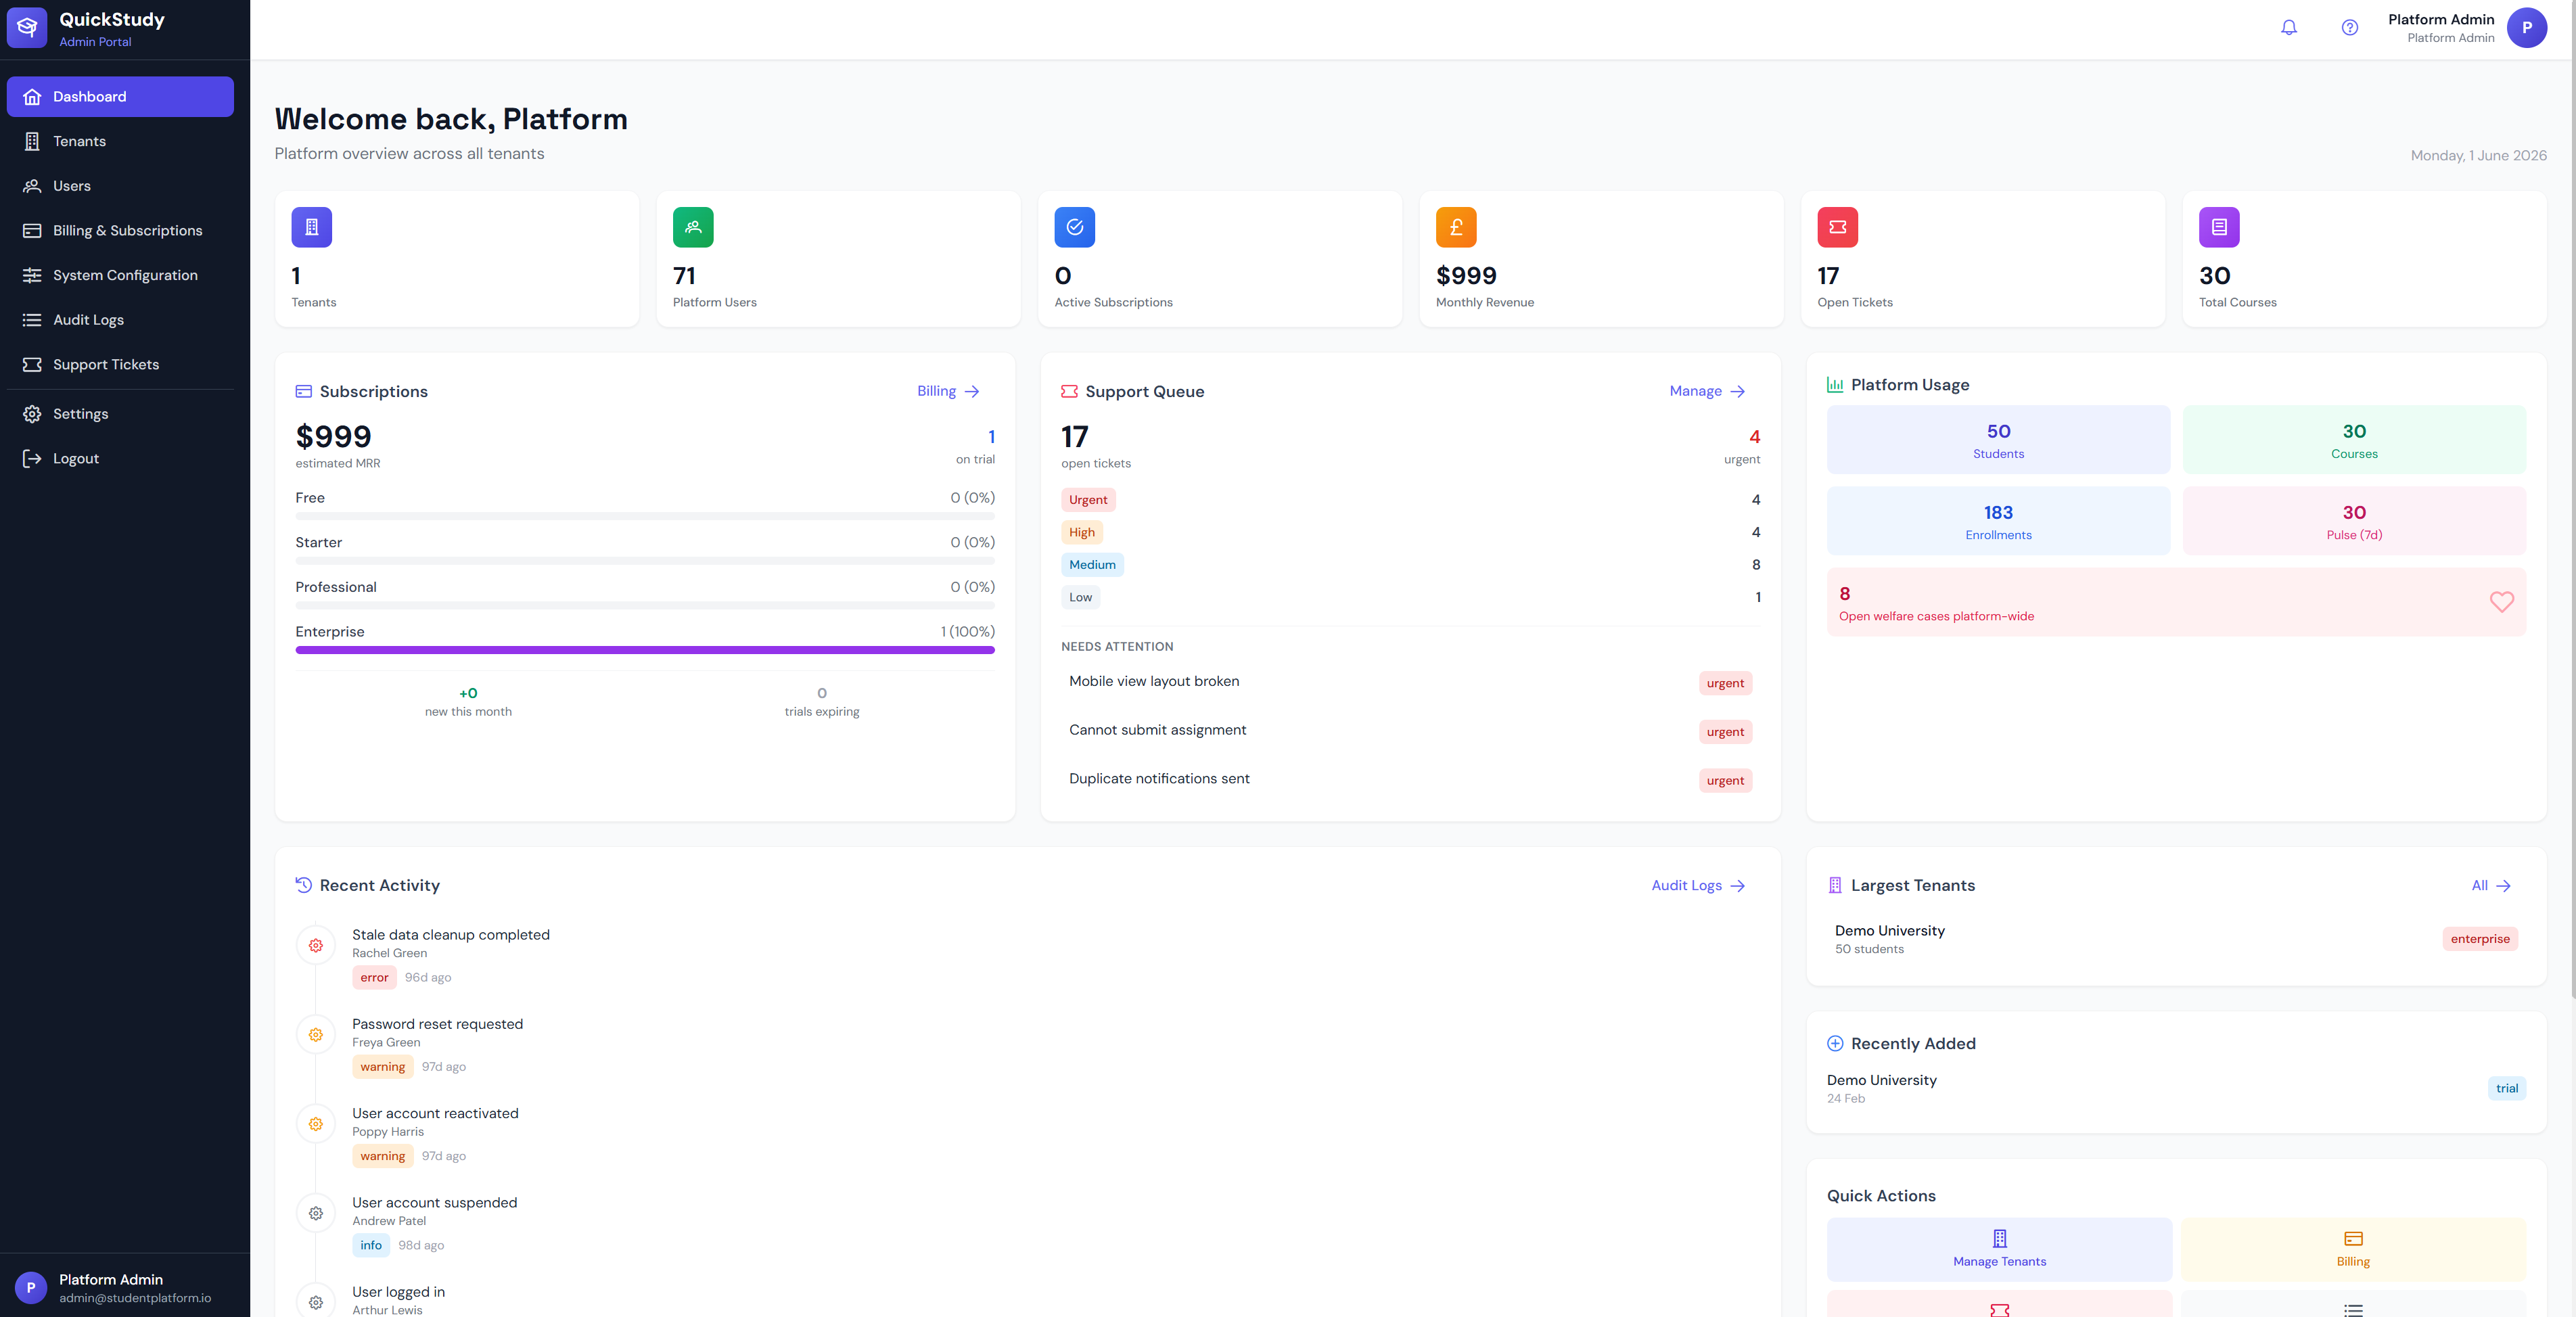This screenshot has width=2576, height=1317.
Task: Open Audit Logs in the sidebar
Action: coord(120,320)
